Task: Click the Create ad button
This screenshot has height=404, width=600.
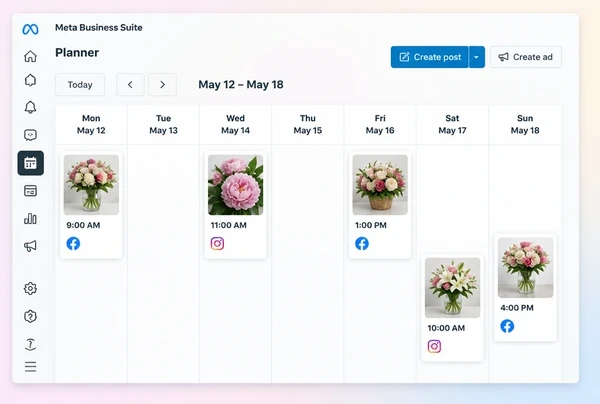Action: [526, 57]
